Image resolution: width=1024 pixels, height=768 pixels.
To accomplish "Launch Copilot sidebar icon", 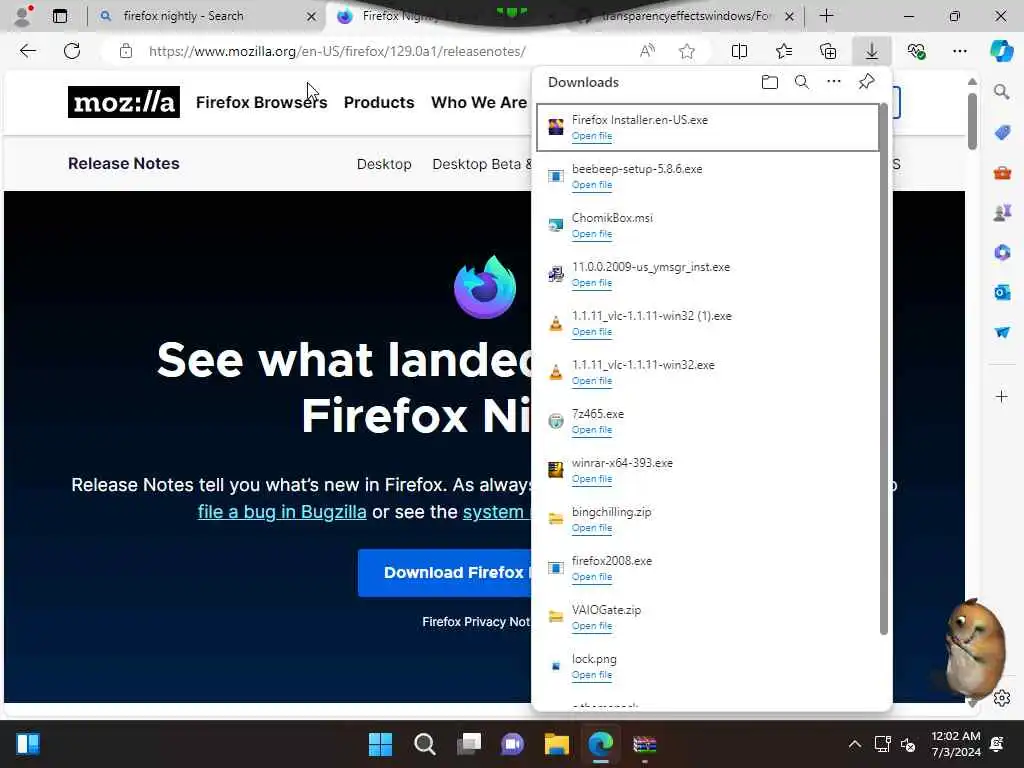I will pyautogui.click(x=1001, y=51).
